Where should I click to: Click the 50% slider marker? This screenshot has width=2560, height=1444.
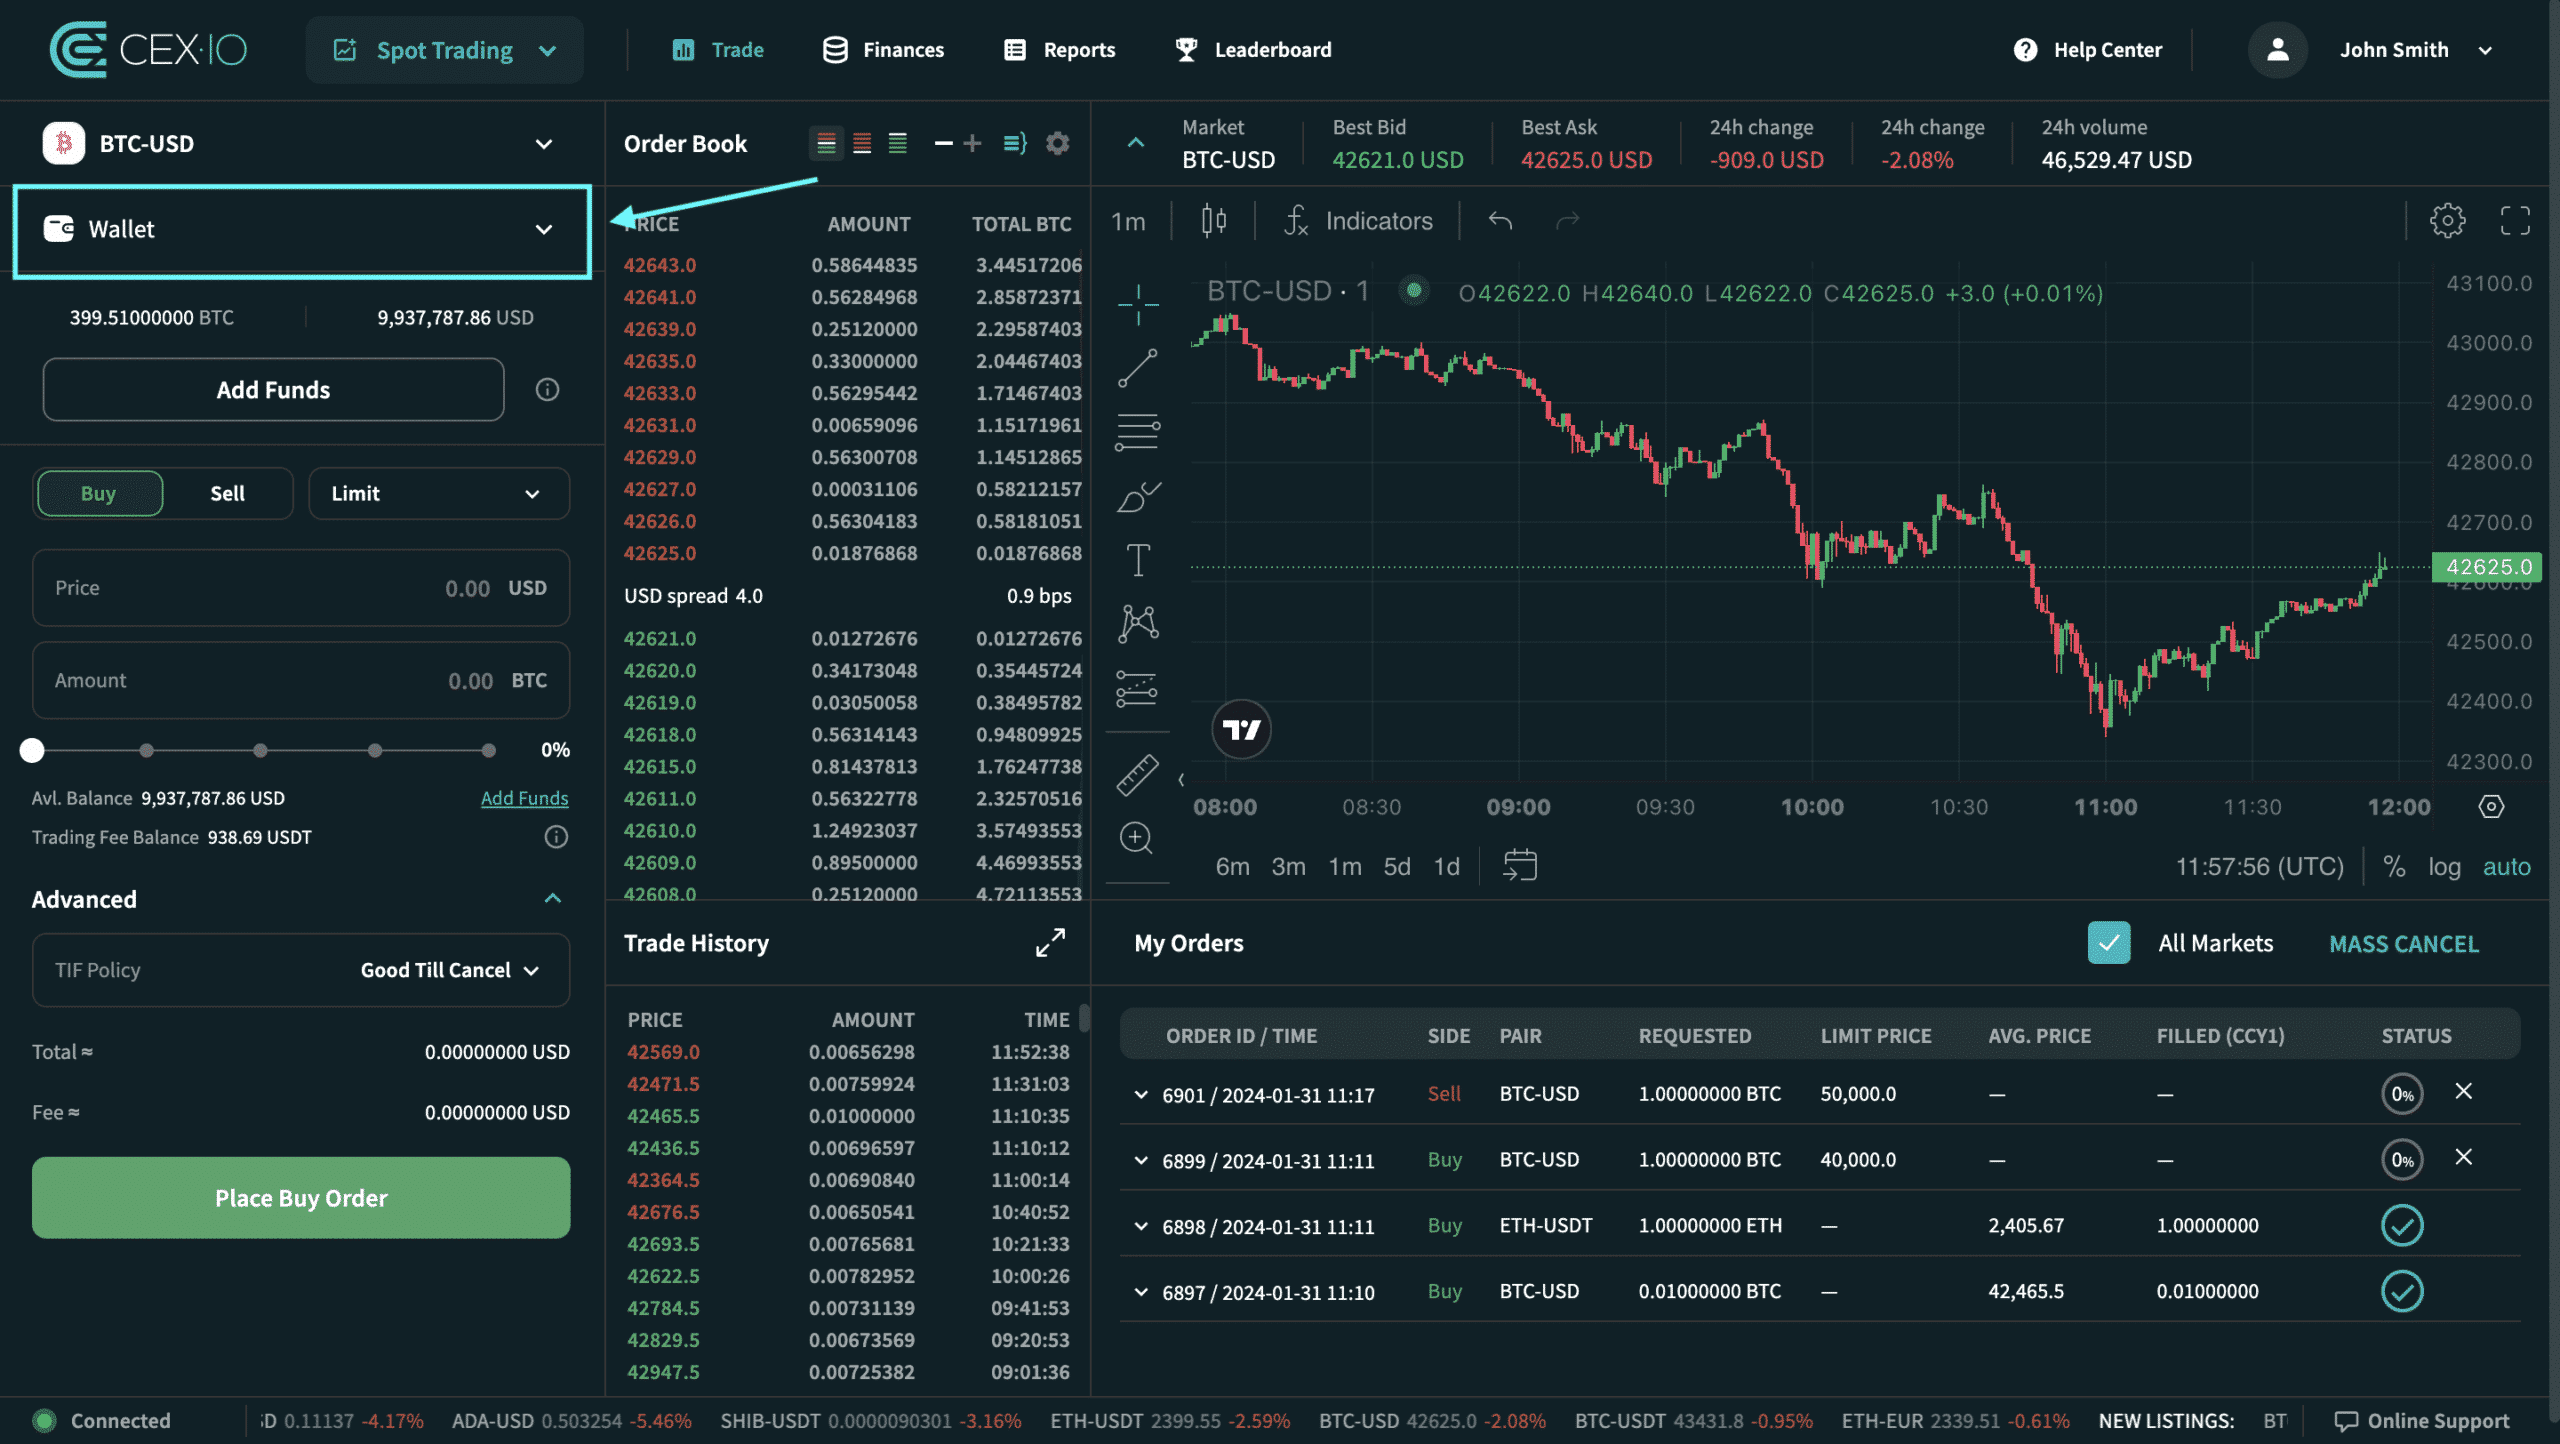[260, 750]
